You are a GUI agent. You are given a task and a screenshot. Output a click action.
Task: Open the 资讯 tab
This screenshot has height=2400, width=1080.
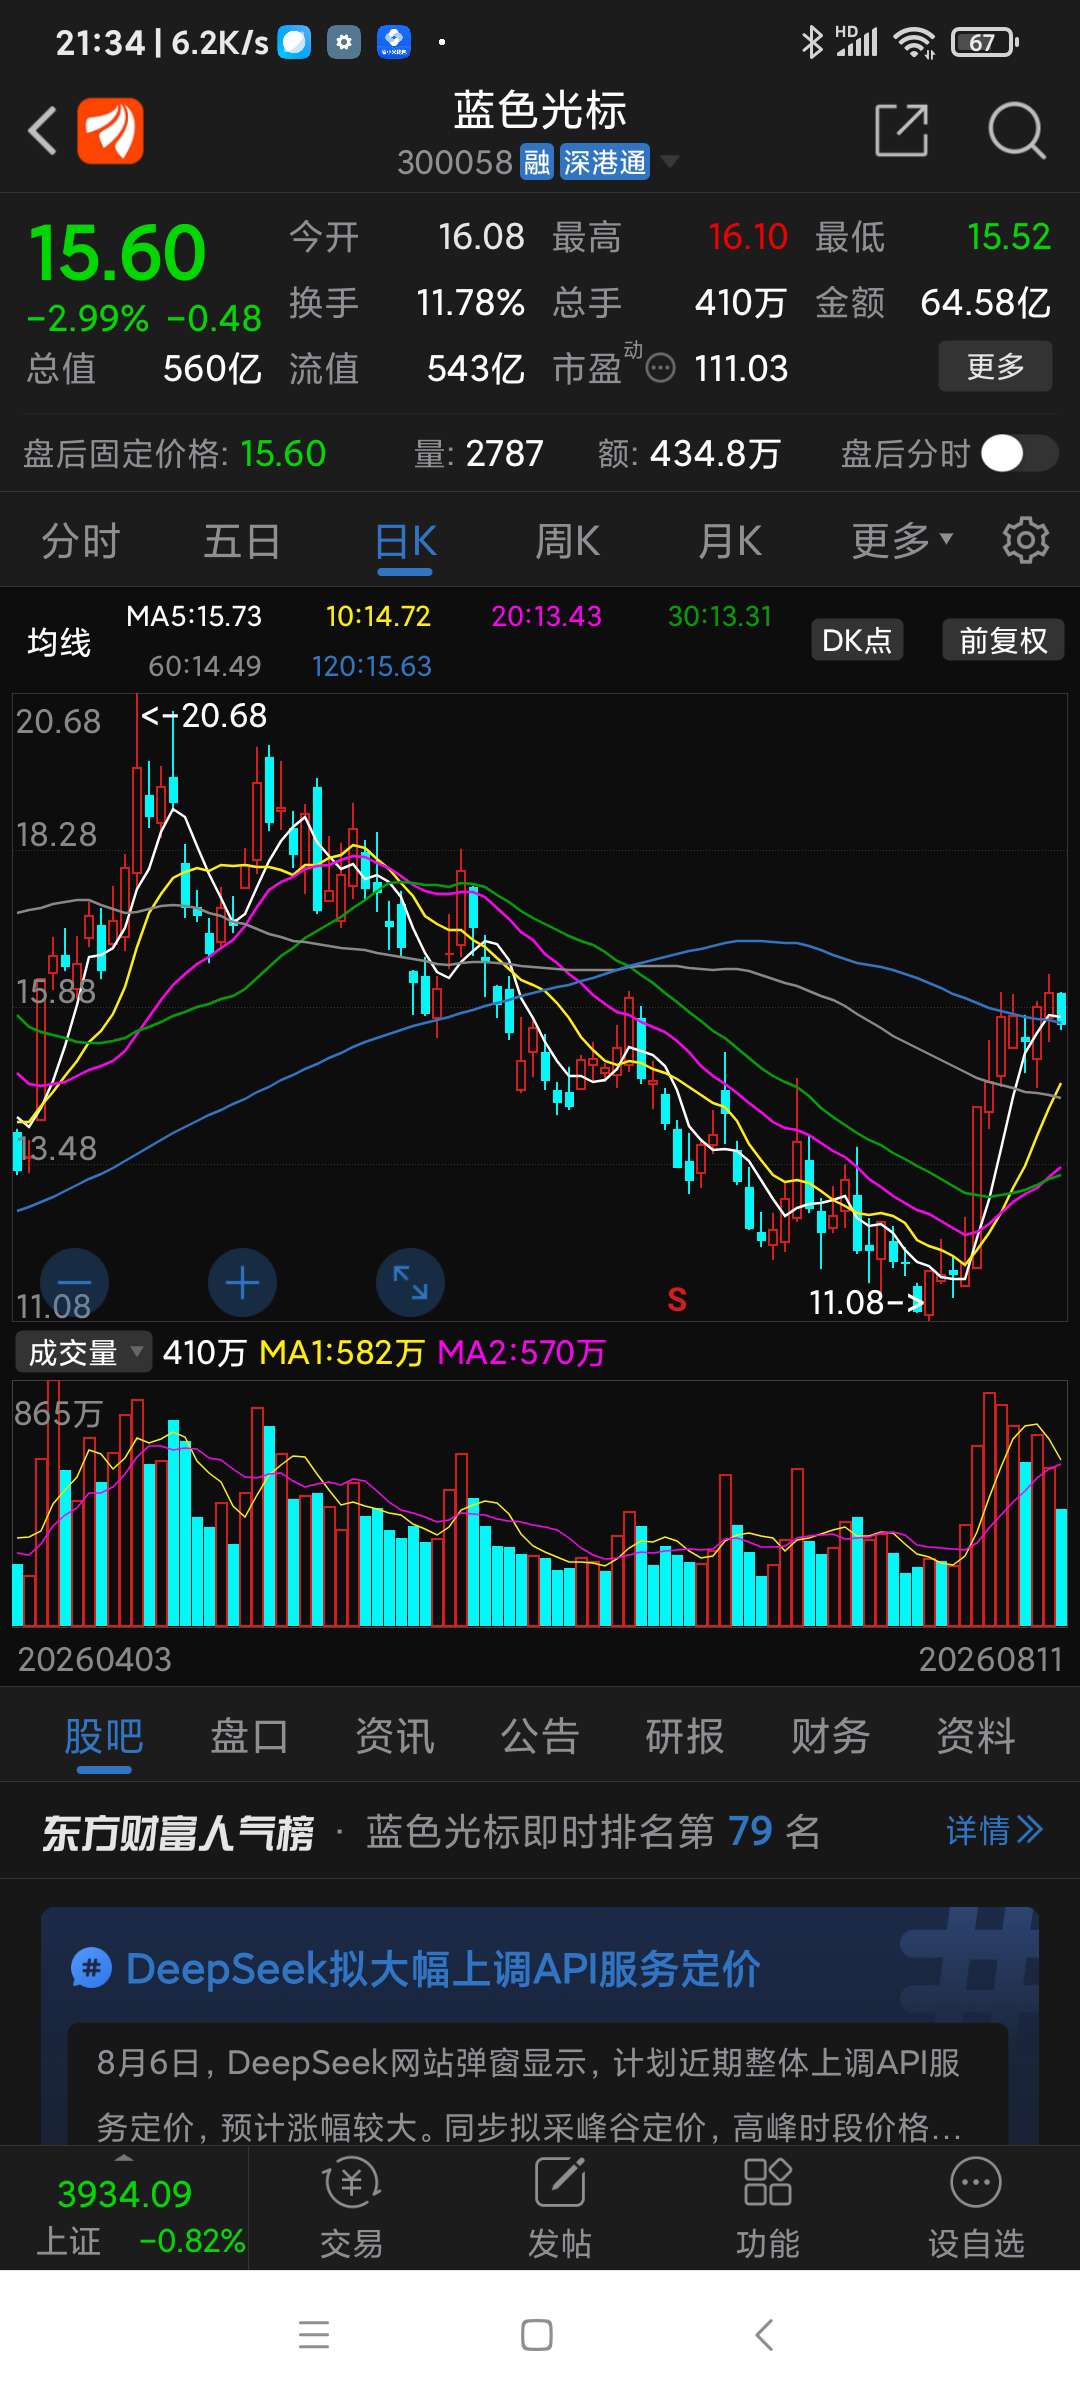tap(395, 1736)
